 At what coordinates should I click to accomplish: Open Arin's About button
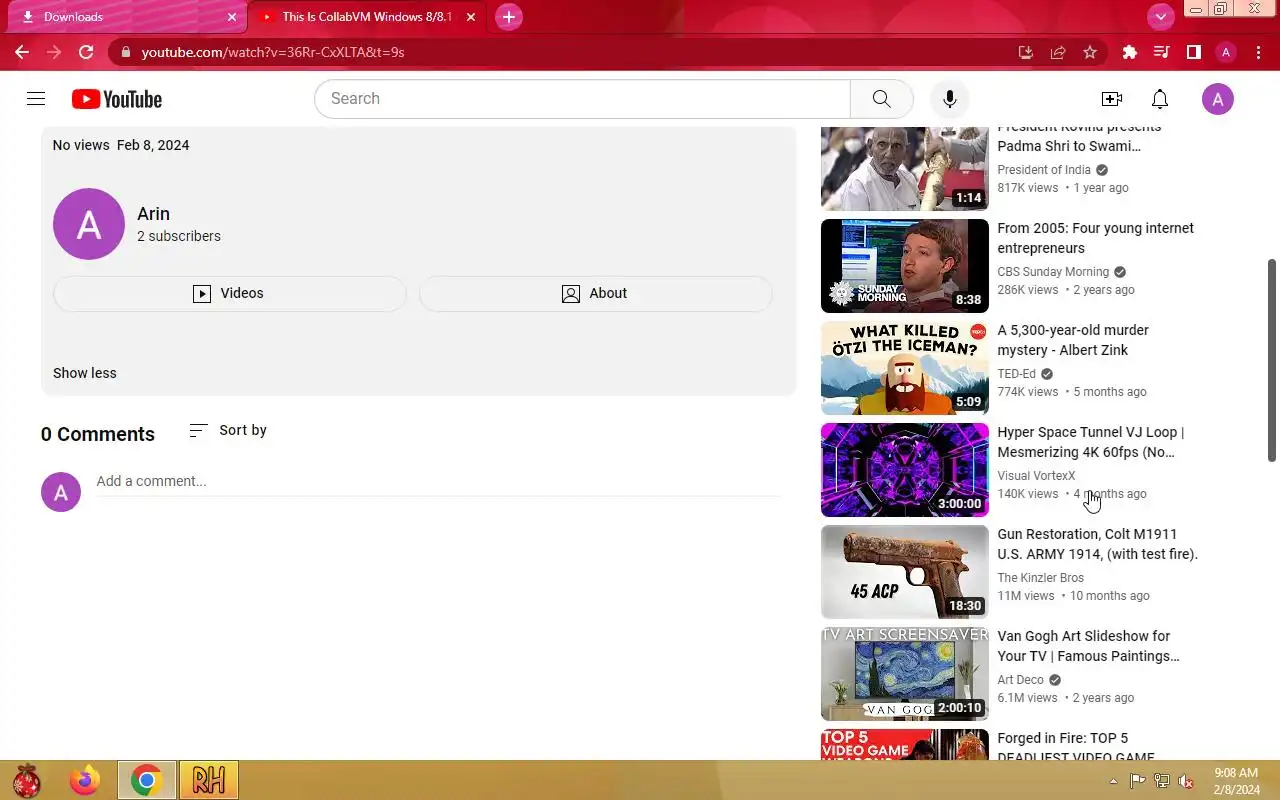(595, 293)
